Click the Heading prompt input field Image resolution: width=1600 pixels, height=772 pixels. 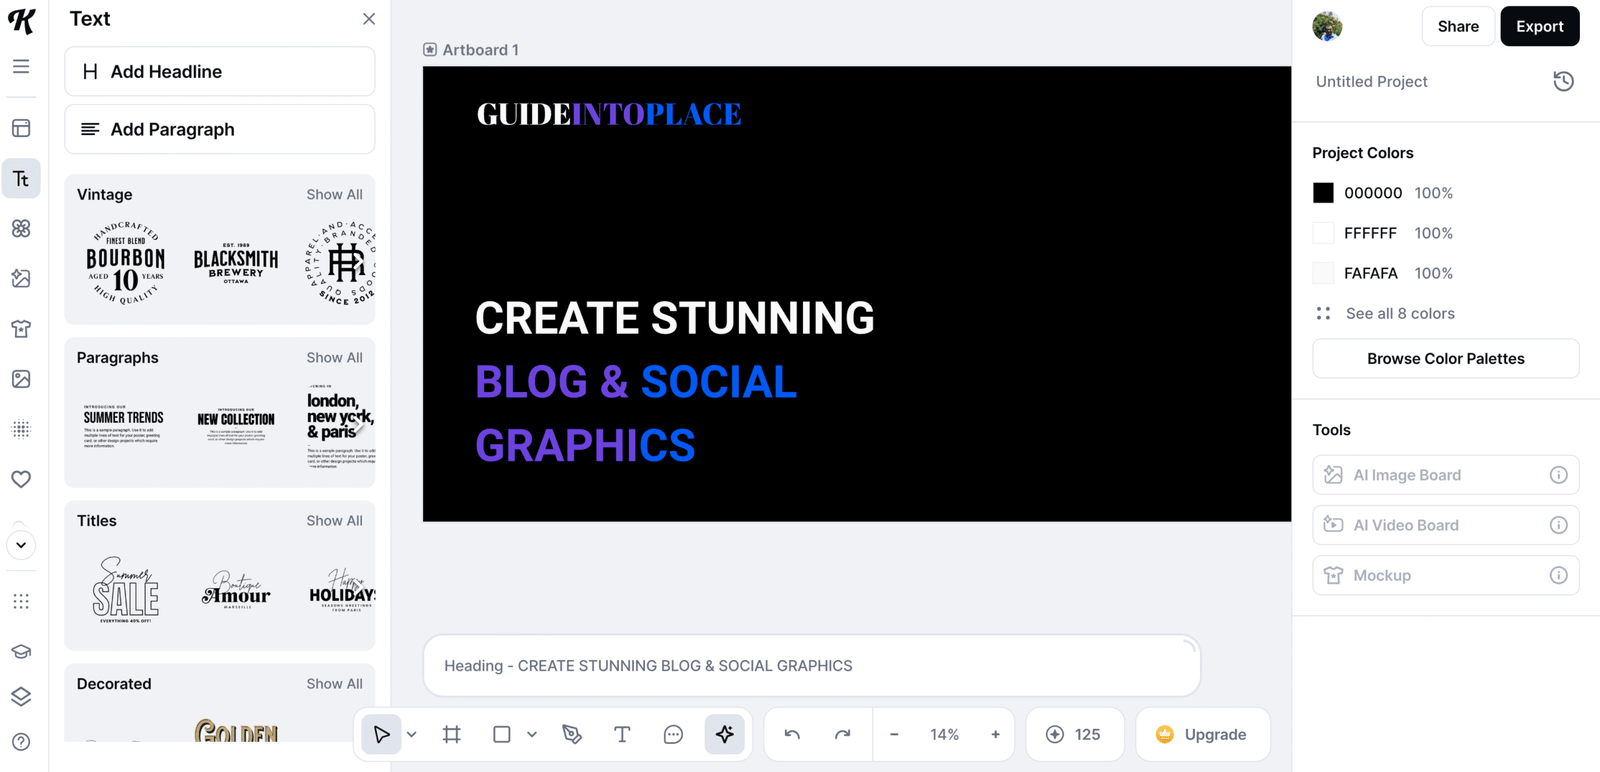coord(812,666)
